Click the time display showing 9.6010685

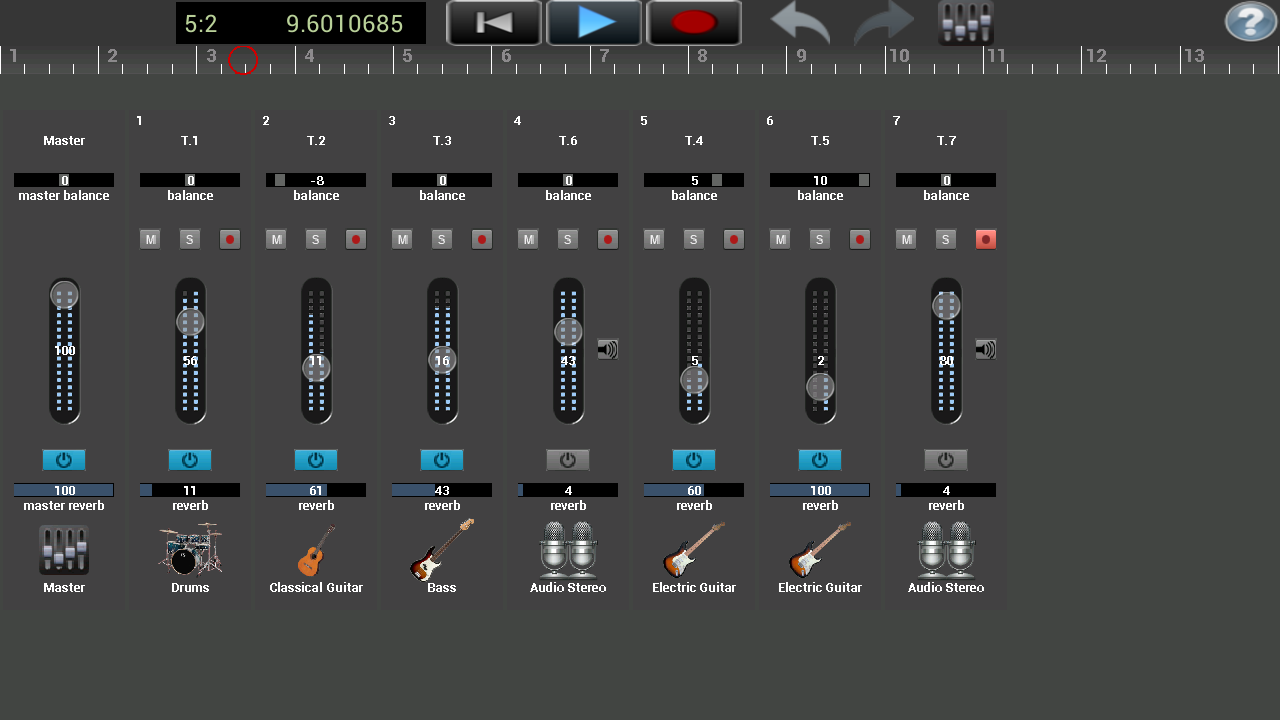click(345, 22)
